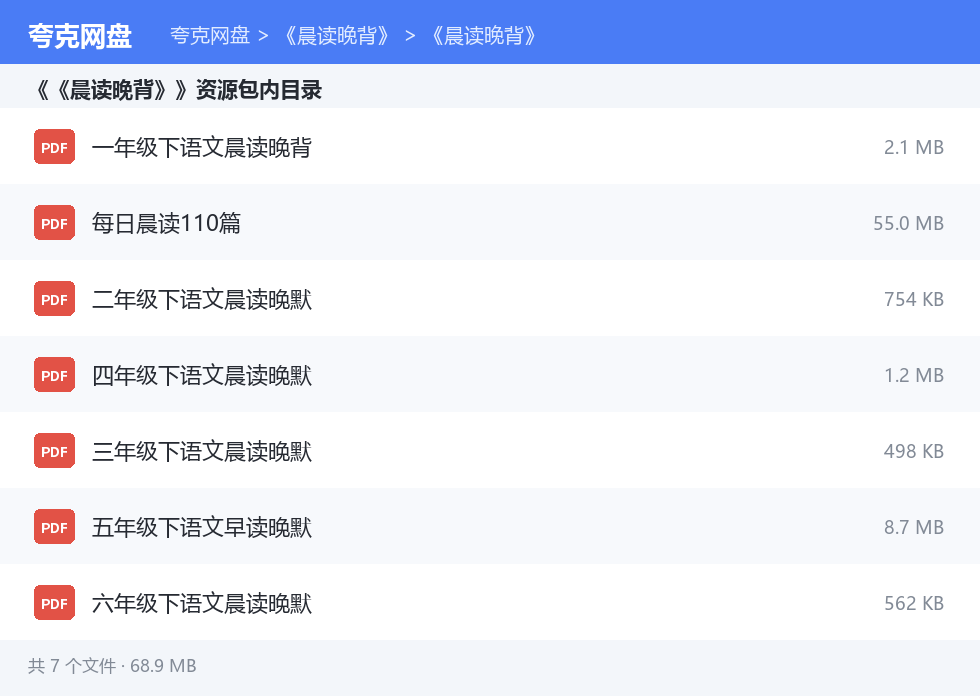Click the 498 KB size value
The width and height of the screenshot is (980, 696).
tap(914, 451)
